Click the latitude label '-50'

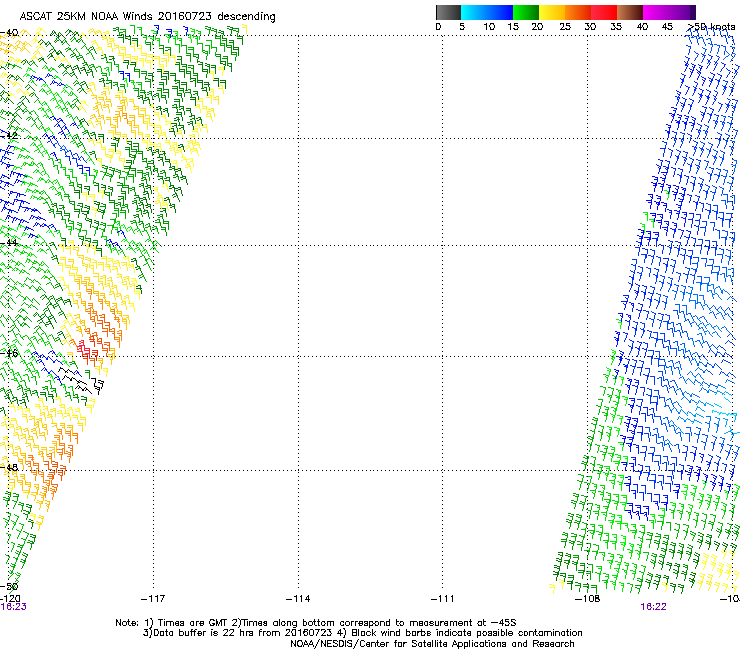pos(9,586)
